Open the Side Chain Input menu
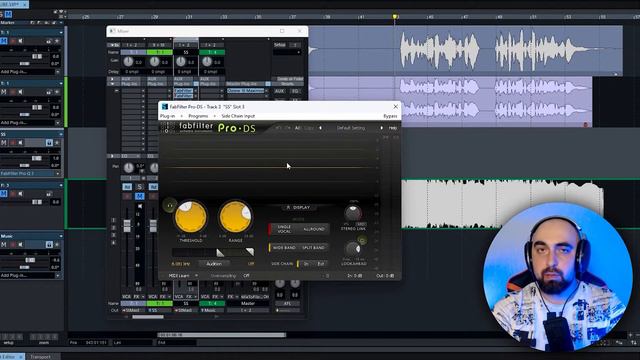The image size is (640, 360). pos(238,116)
